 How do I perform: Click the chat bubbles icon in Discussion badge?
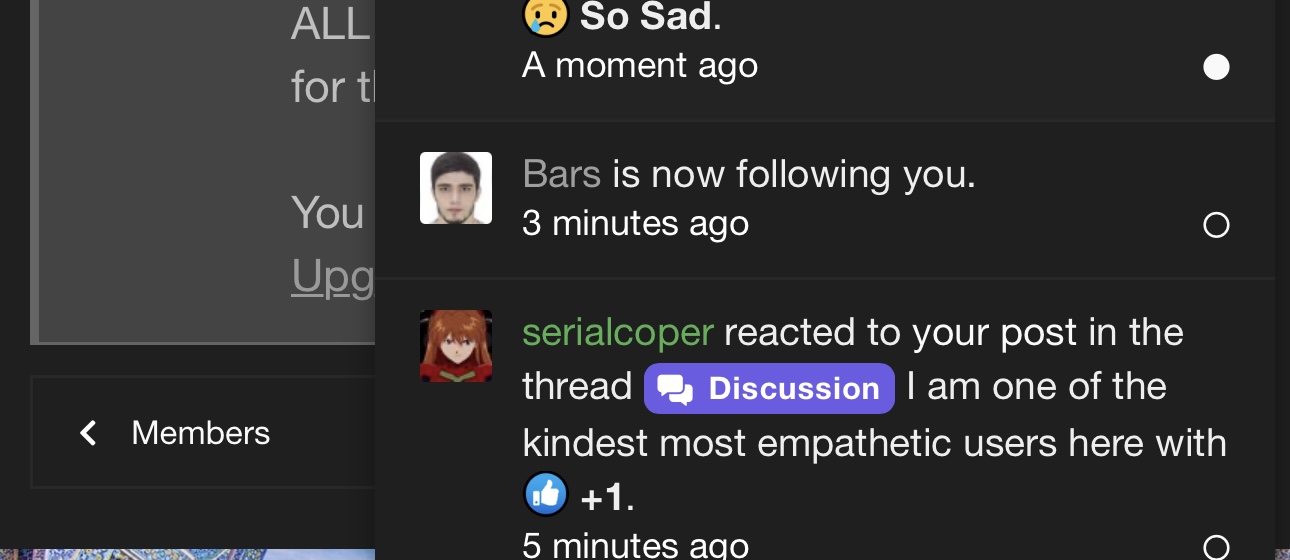[676, 389]
